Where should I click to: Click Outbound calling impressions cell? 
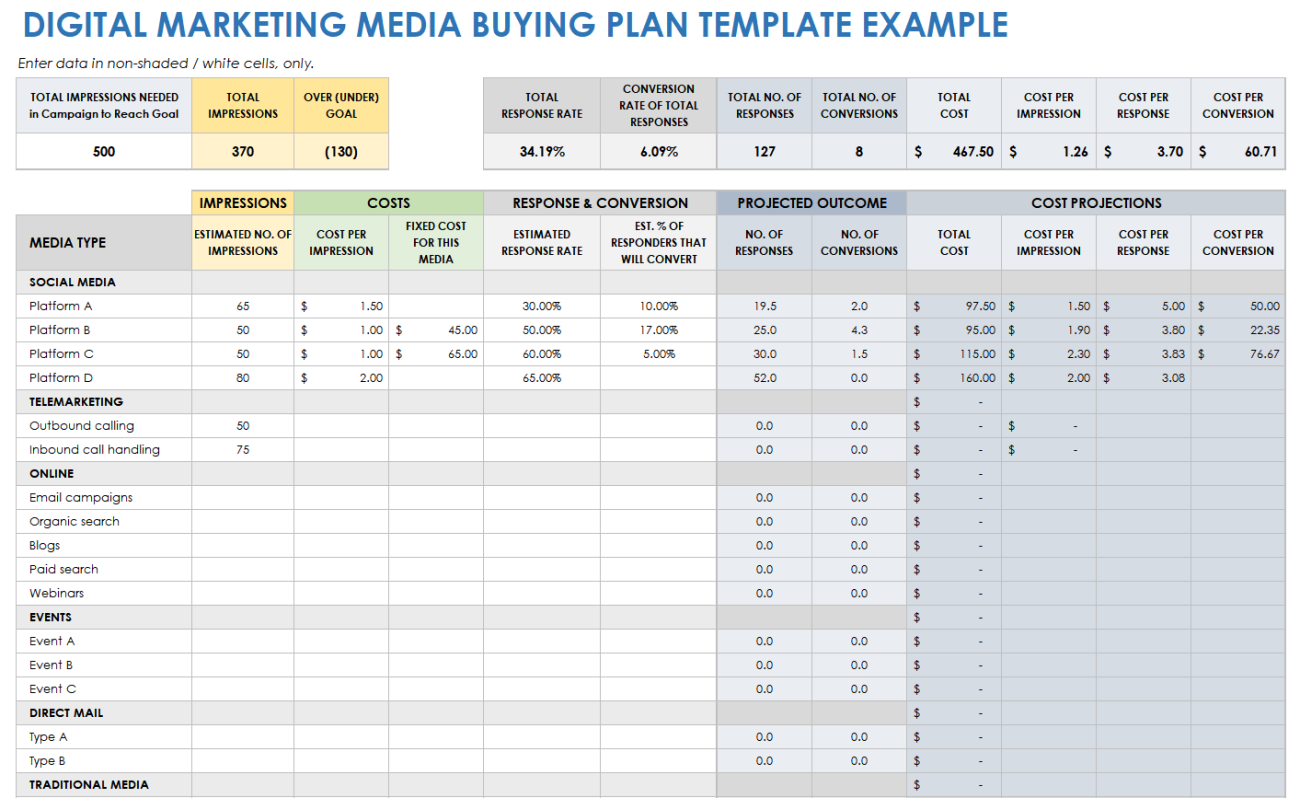[243, 426]
